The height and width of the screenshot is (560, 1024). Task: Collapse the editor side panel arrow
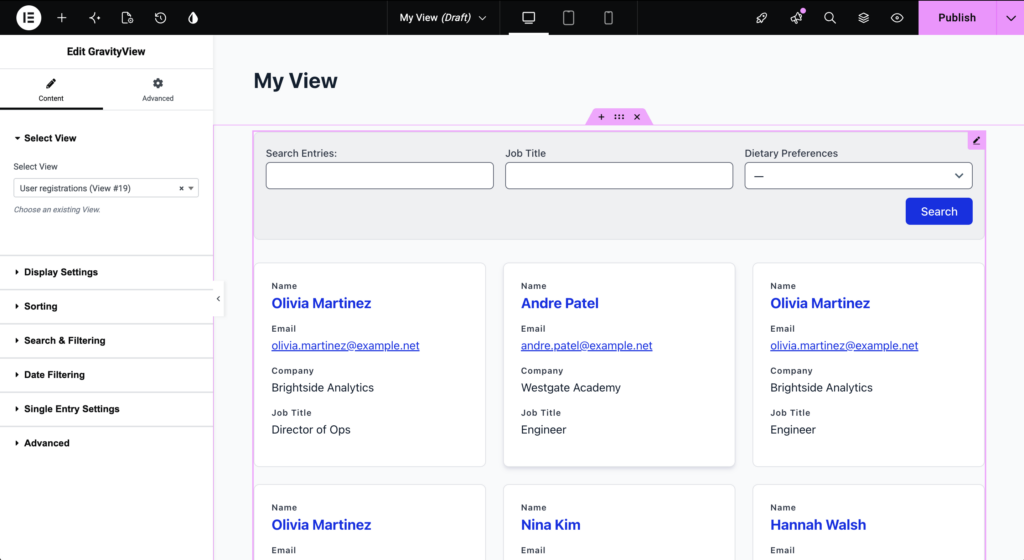(218, 299)
